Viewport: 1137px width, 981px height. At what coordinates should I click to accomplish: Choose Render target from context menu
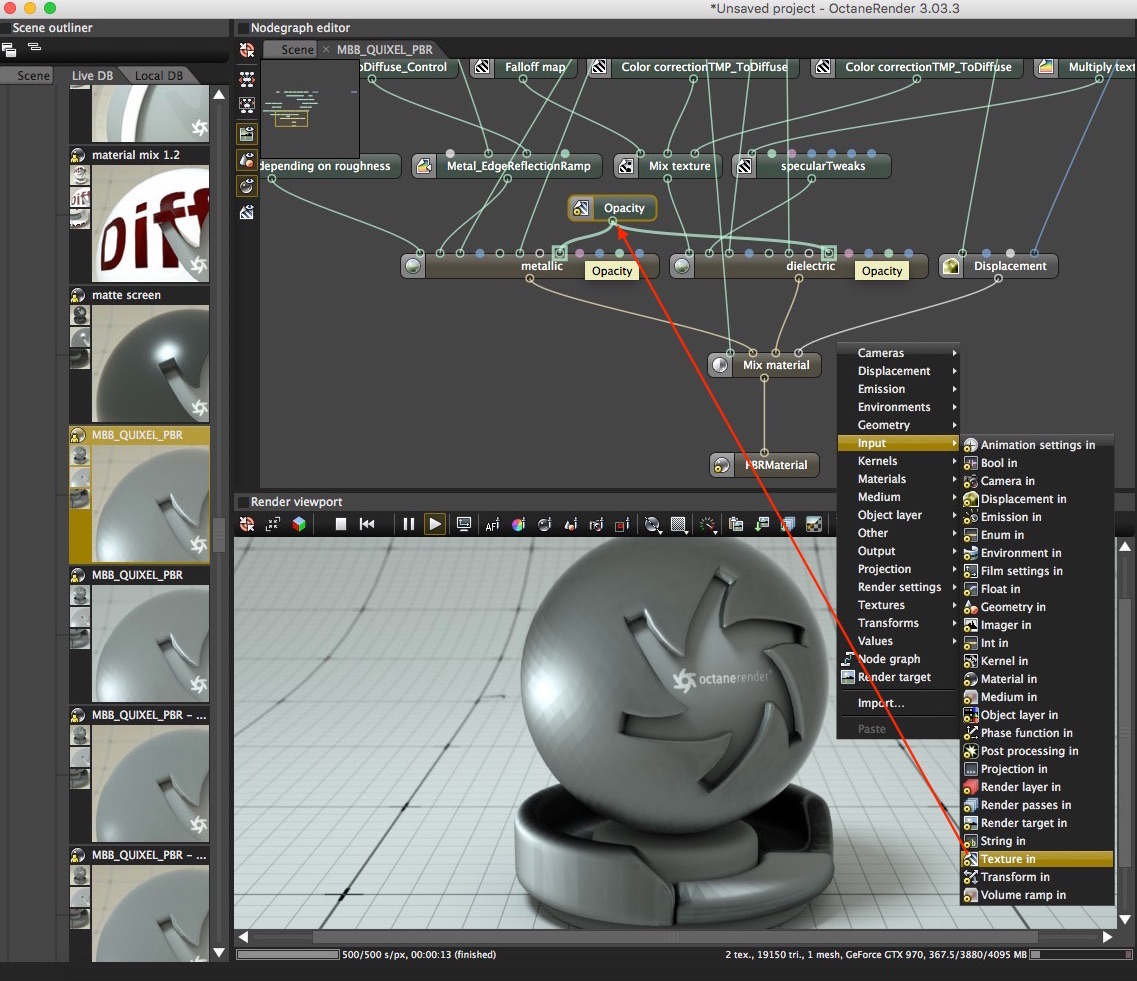coord(898,677)
